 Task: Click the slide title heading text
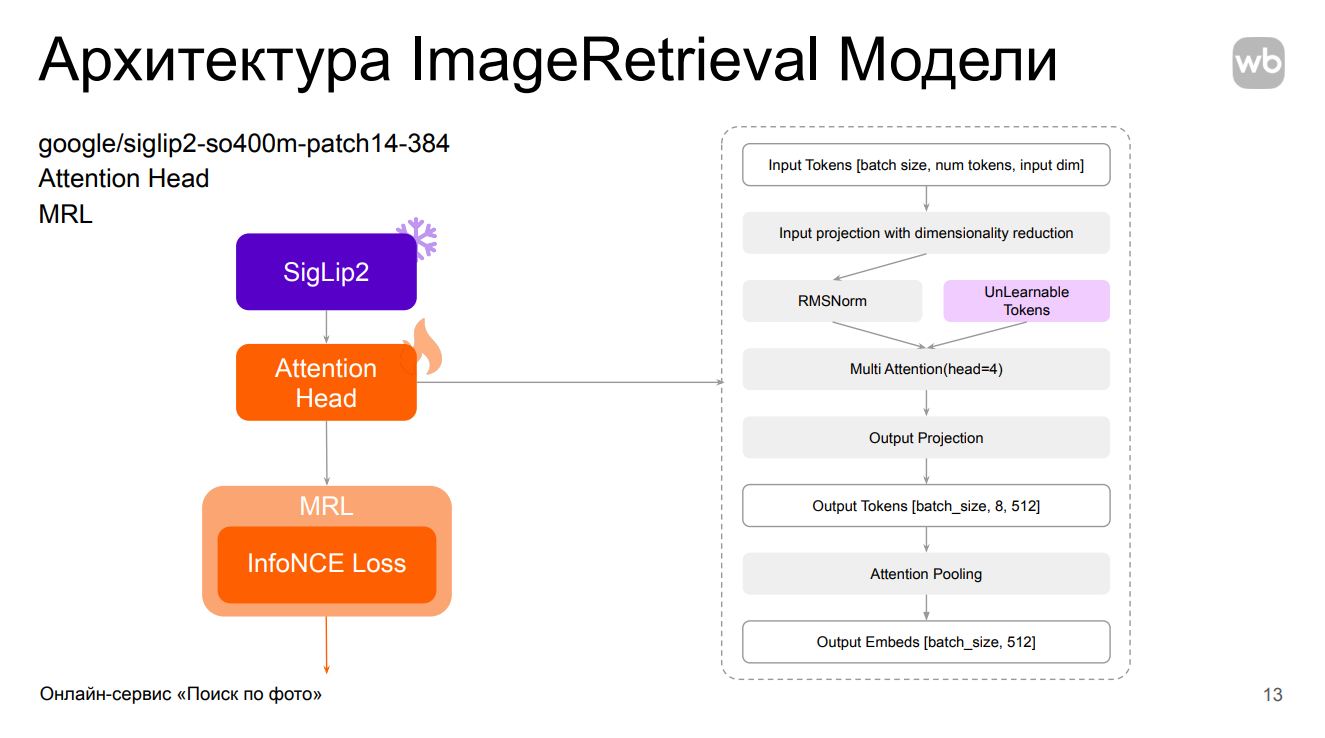click(x=548, y=60)
